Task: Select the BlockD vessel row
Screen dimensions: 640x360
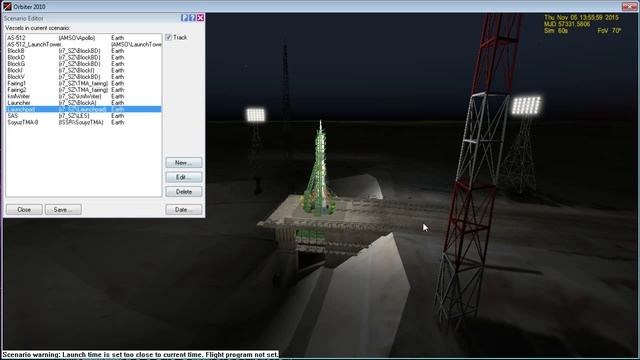Action: pos(84,57)
